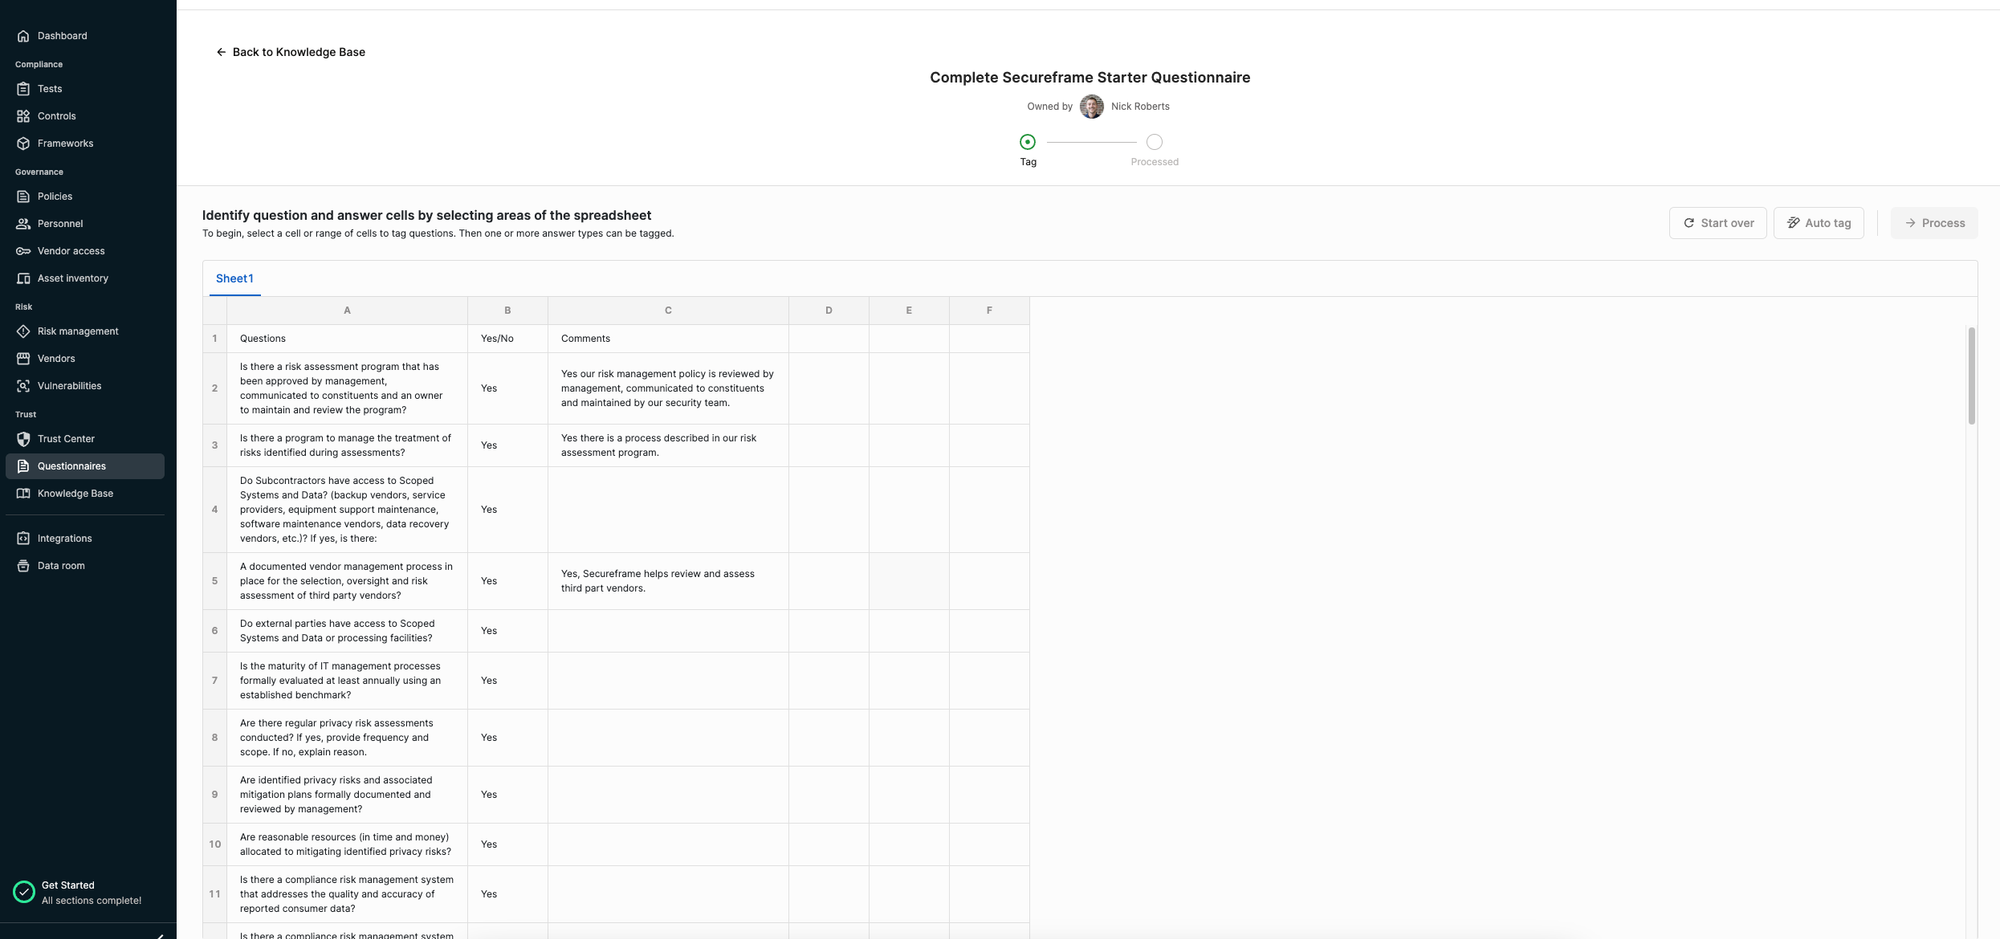Select the row 11 compliance risk question cell
Viewport: 2000px width, 939px height.
click(x=347, y=895)
